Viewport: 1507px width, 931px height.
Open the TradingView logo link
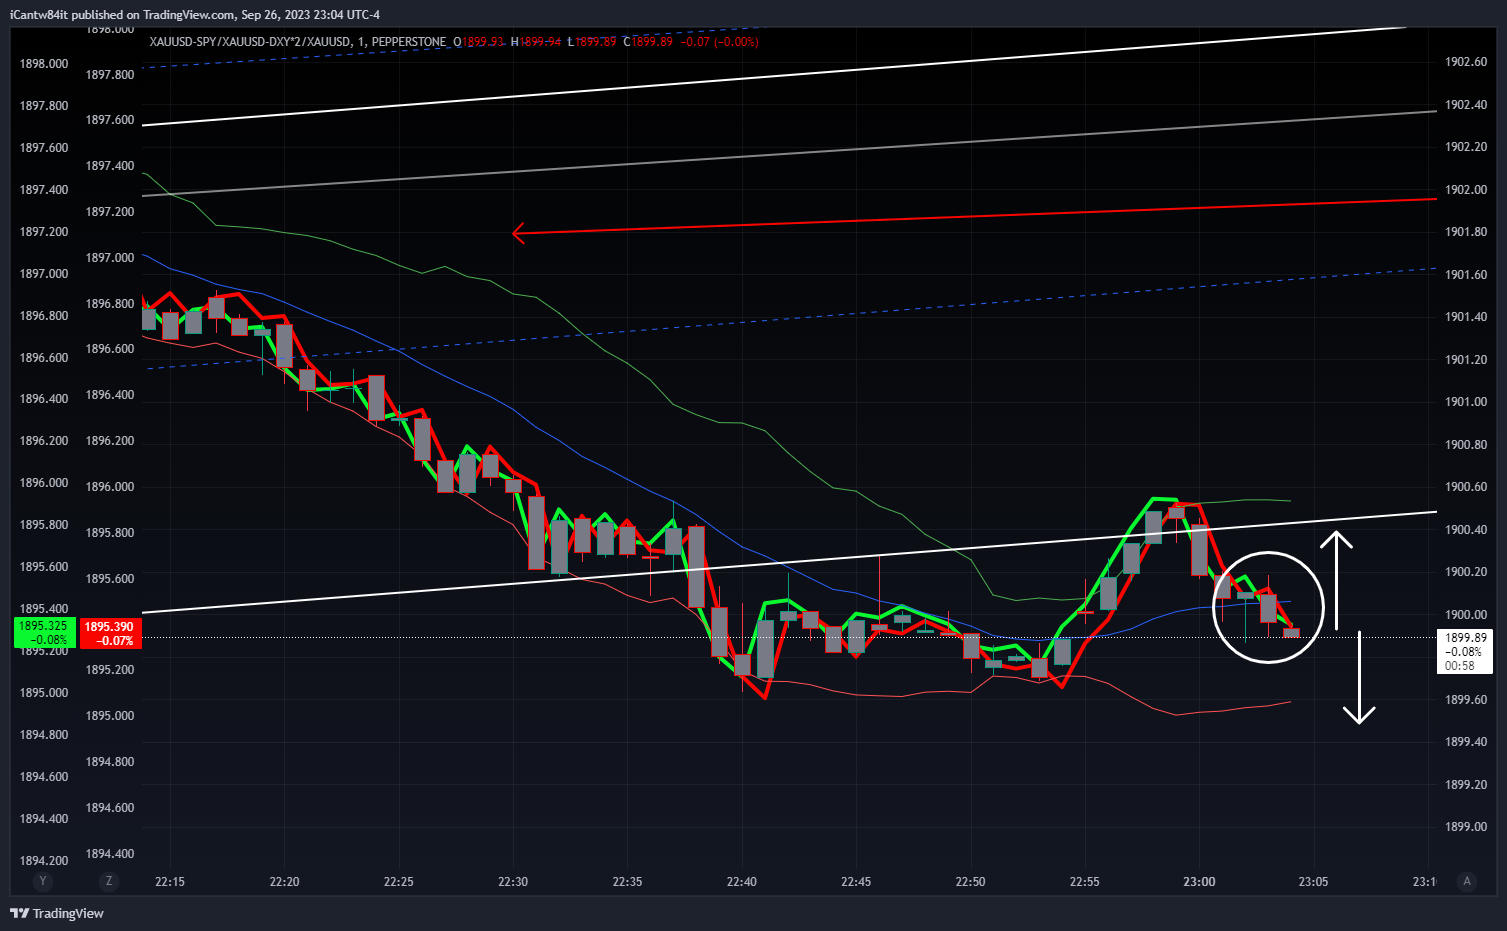(57, 913)
